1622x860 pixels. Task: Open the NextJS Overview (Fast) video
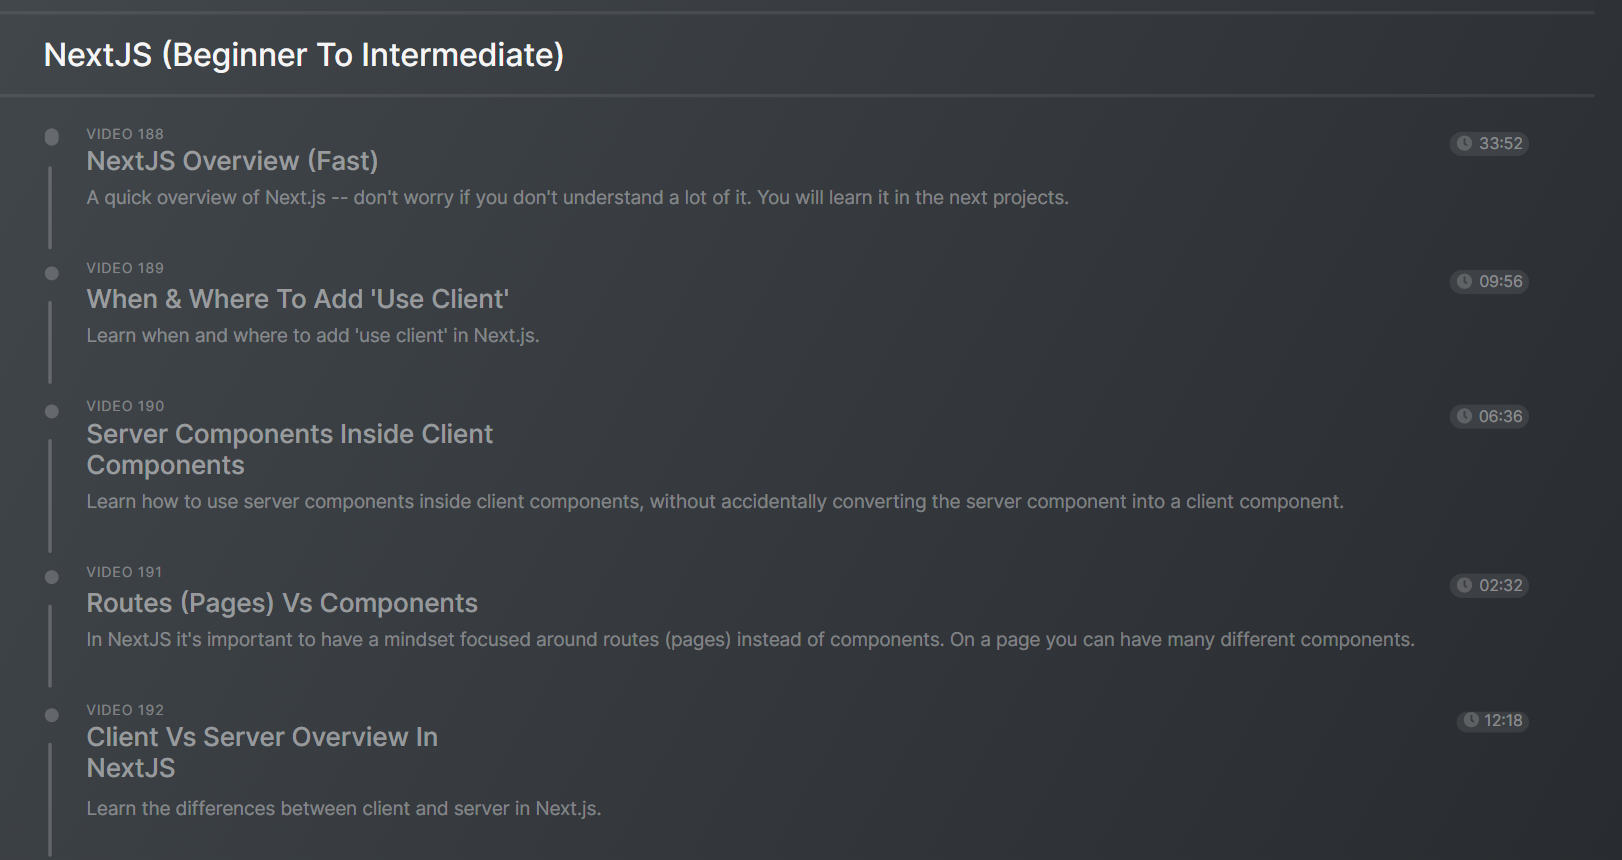232,161
